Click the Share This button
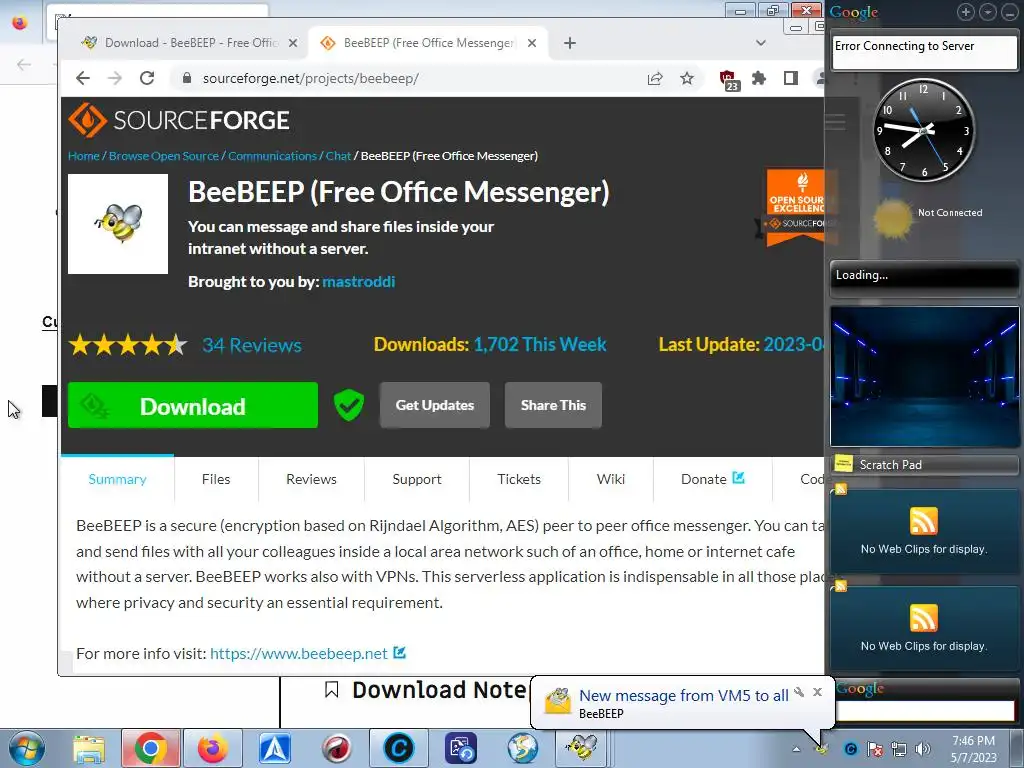Viewport: 1024px width, 768px height. click(x=553, y=406)
